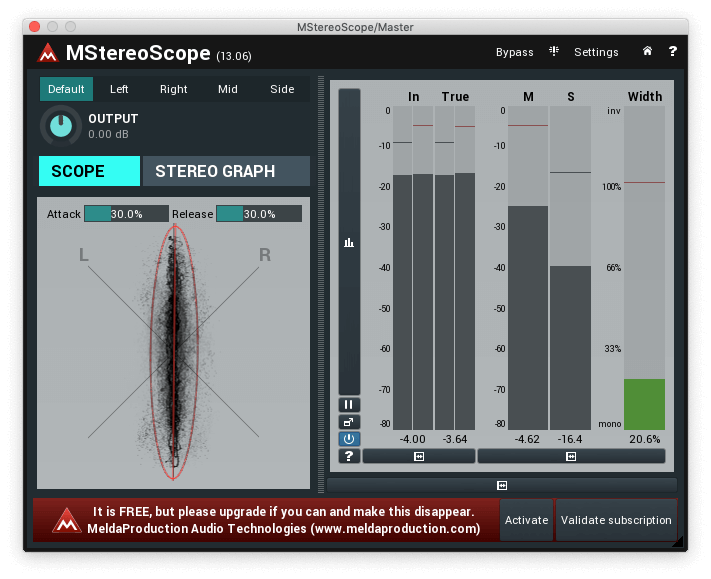
Task: Adjust the Attack 30.0% slider
Action: 127,214
